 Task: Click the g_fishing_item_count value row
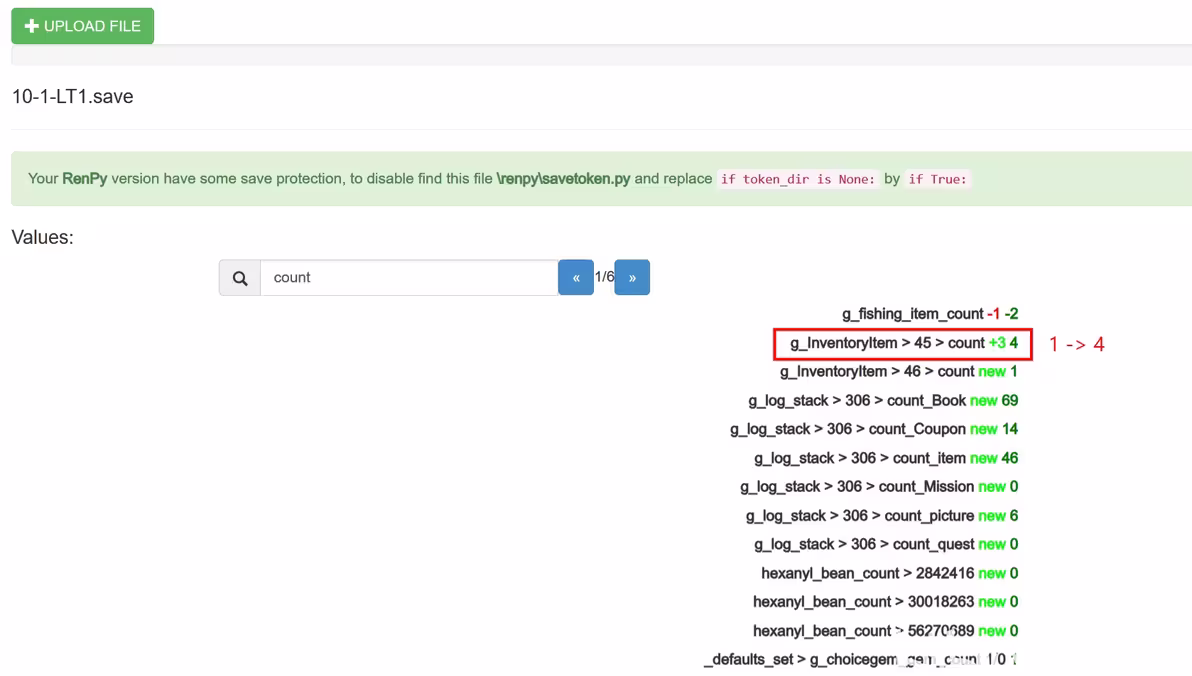(x=930, y=313)
